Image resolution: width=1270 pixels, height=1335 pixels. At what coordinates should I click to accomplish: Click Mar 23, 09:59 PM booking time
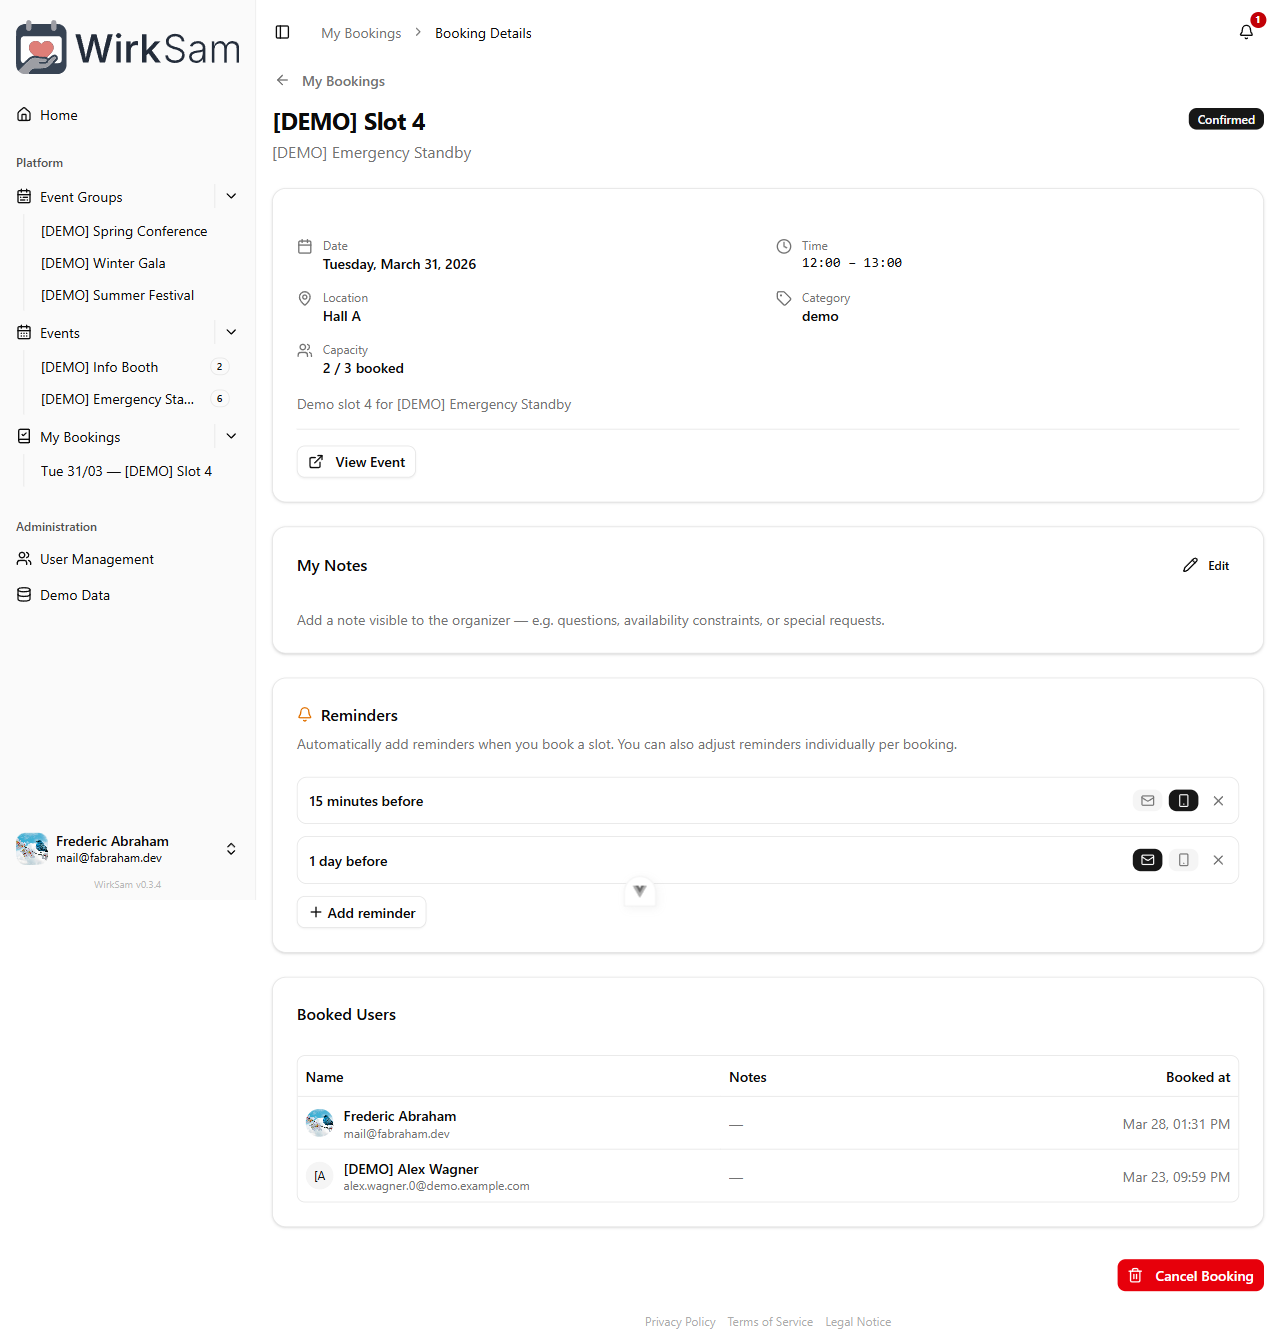(x=1176, y=1177)
